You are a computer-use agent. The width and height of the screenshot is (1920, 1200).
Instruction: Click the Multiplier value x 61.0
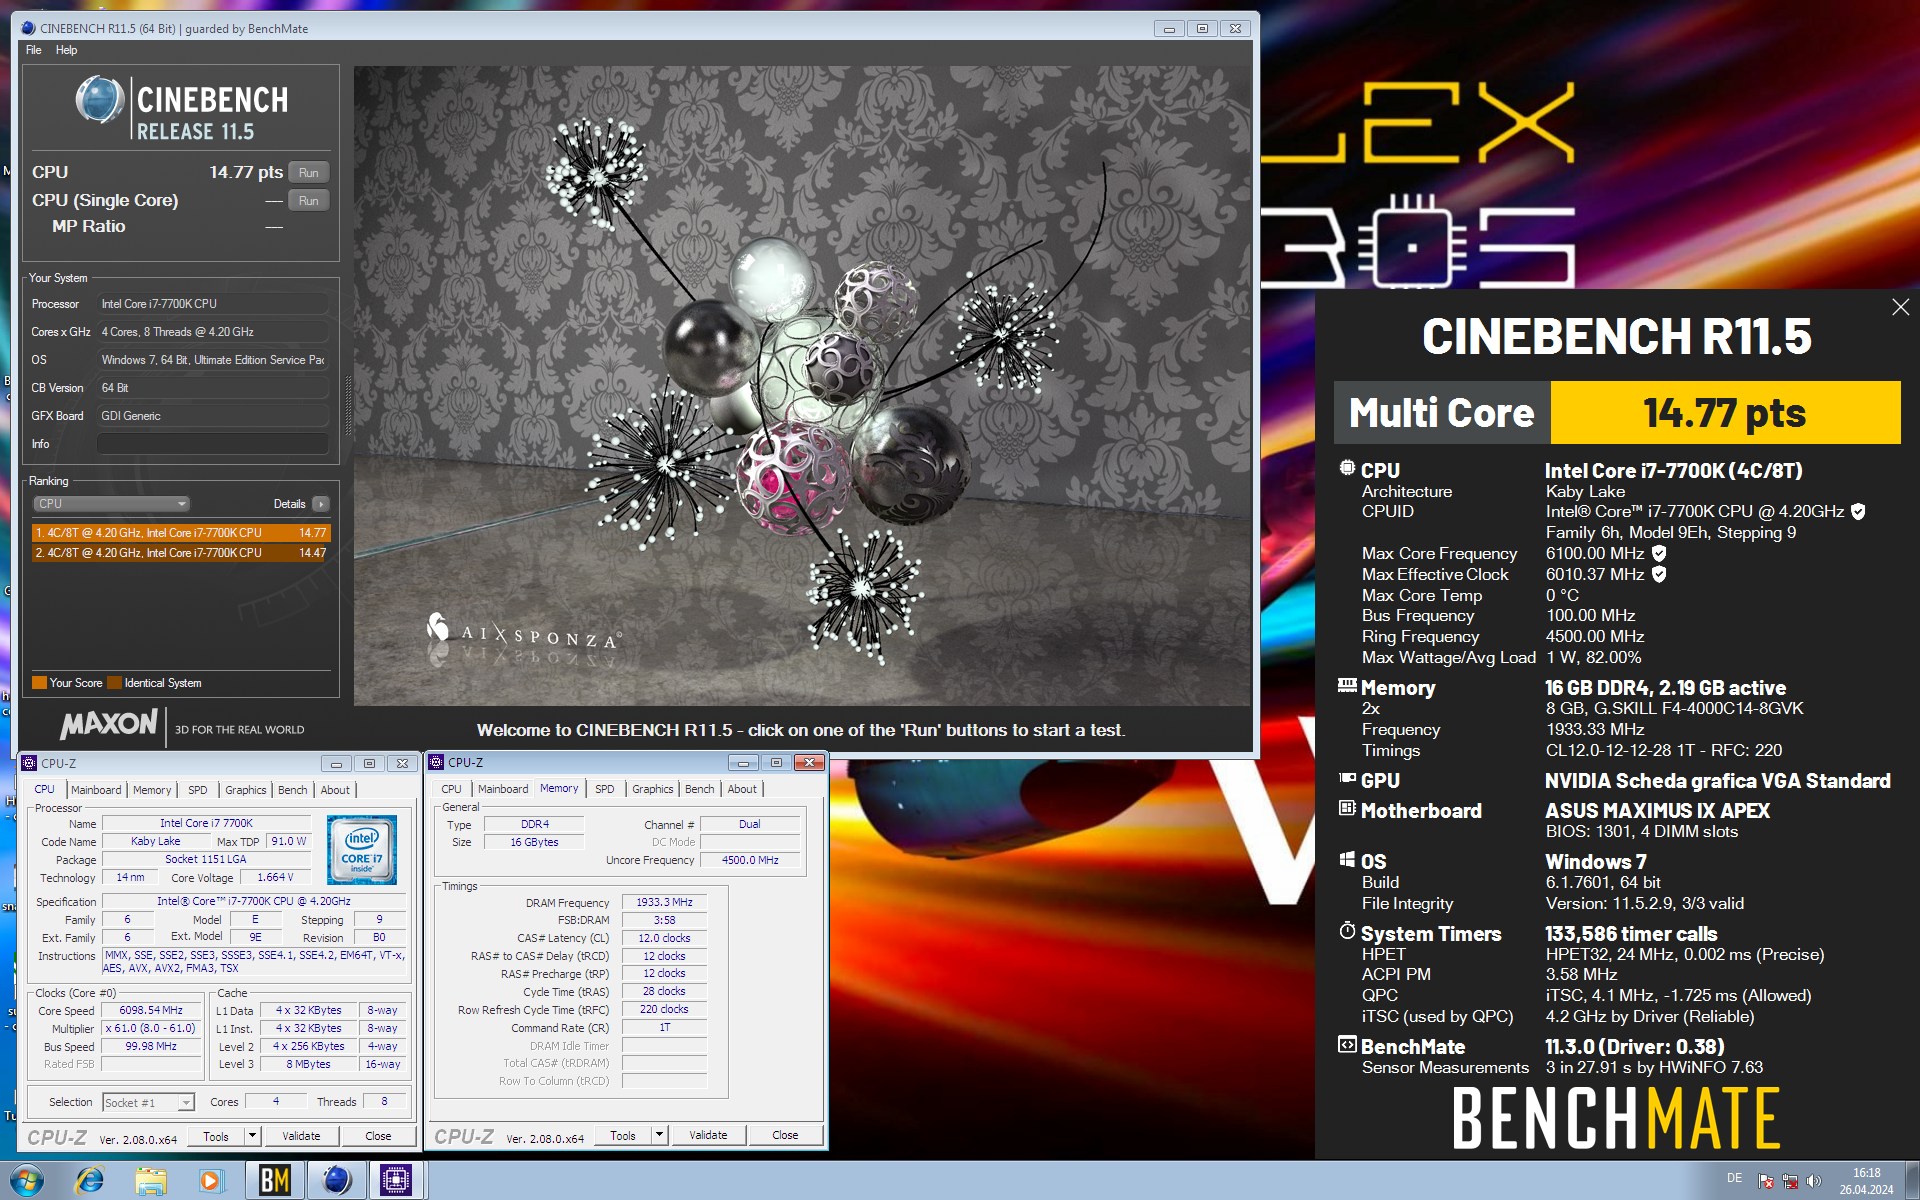[x=151, y=1028]
